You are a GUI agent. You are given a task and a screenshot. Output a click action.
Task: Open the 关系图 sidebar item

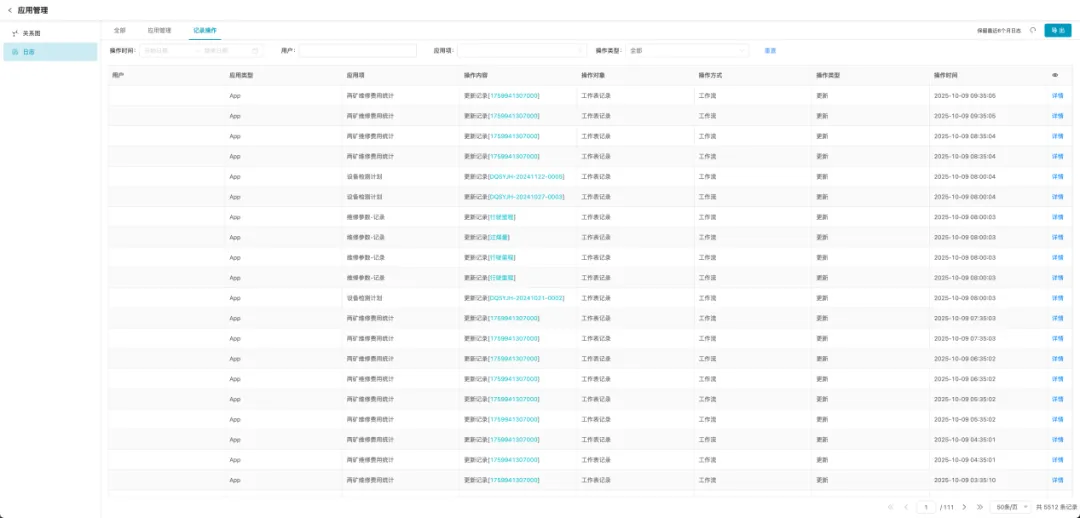coord(30,33)
